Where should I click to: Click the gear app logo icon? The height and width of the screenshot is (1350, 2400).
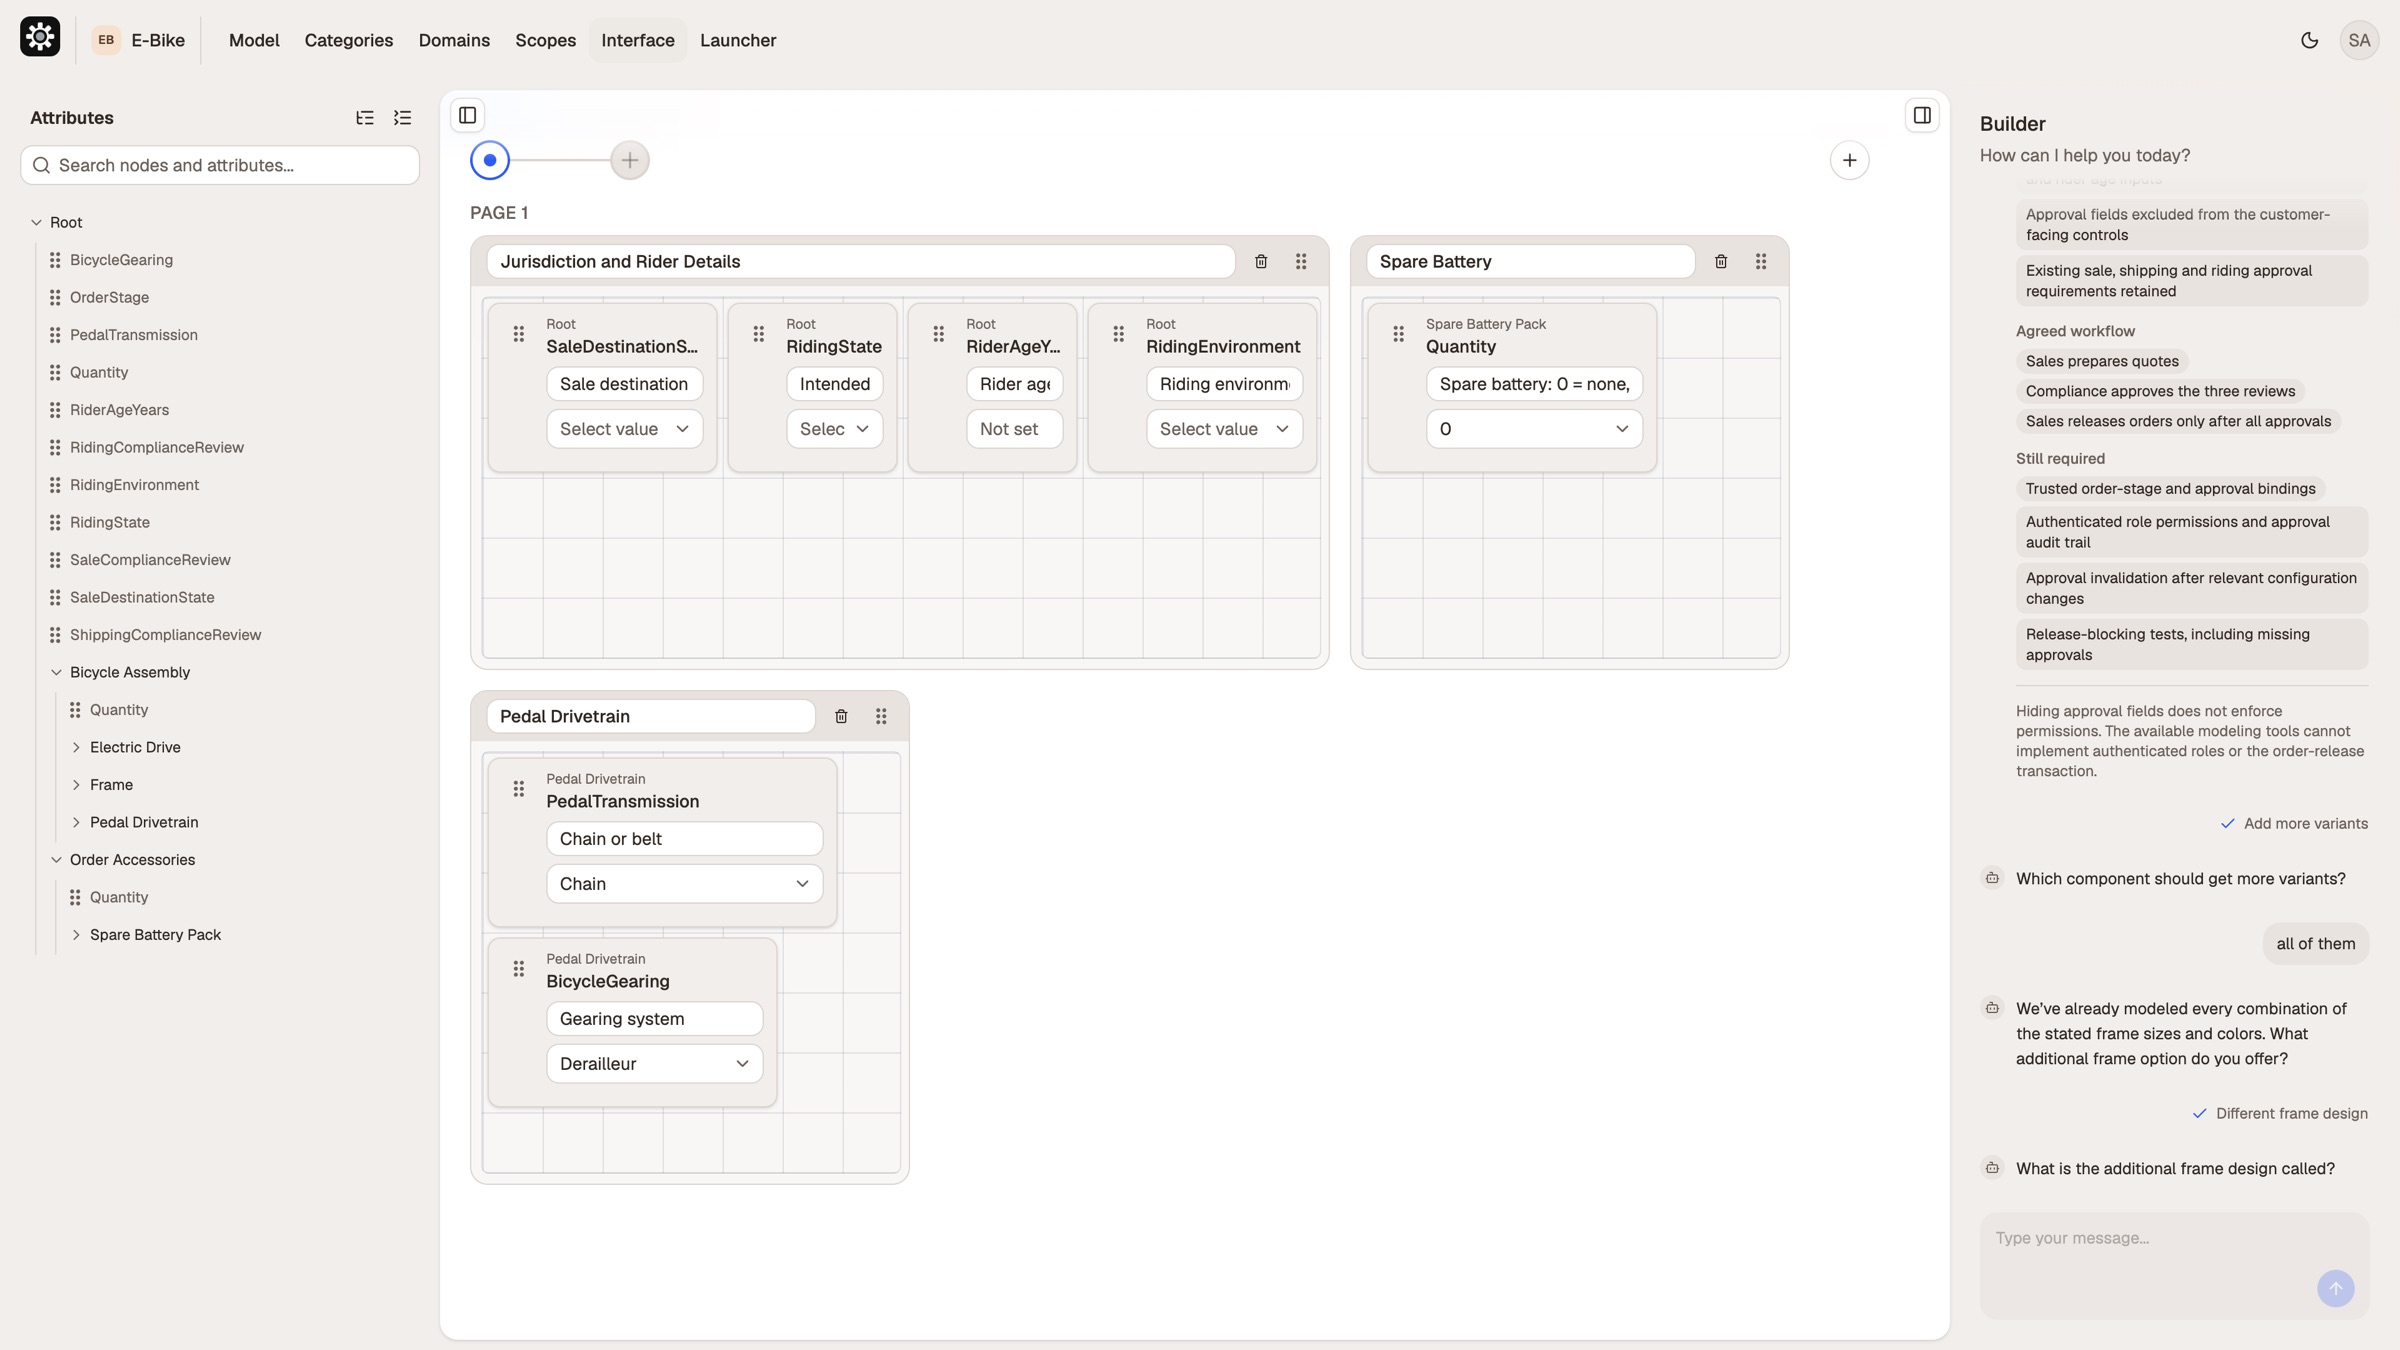click(40, 38)
